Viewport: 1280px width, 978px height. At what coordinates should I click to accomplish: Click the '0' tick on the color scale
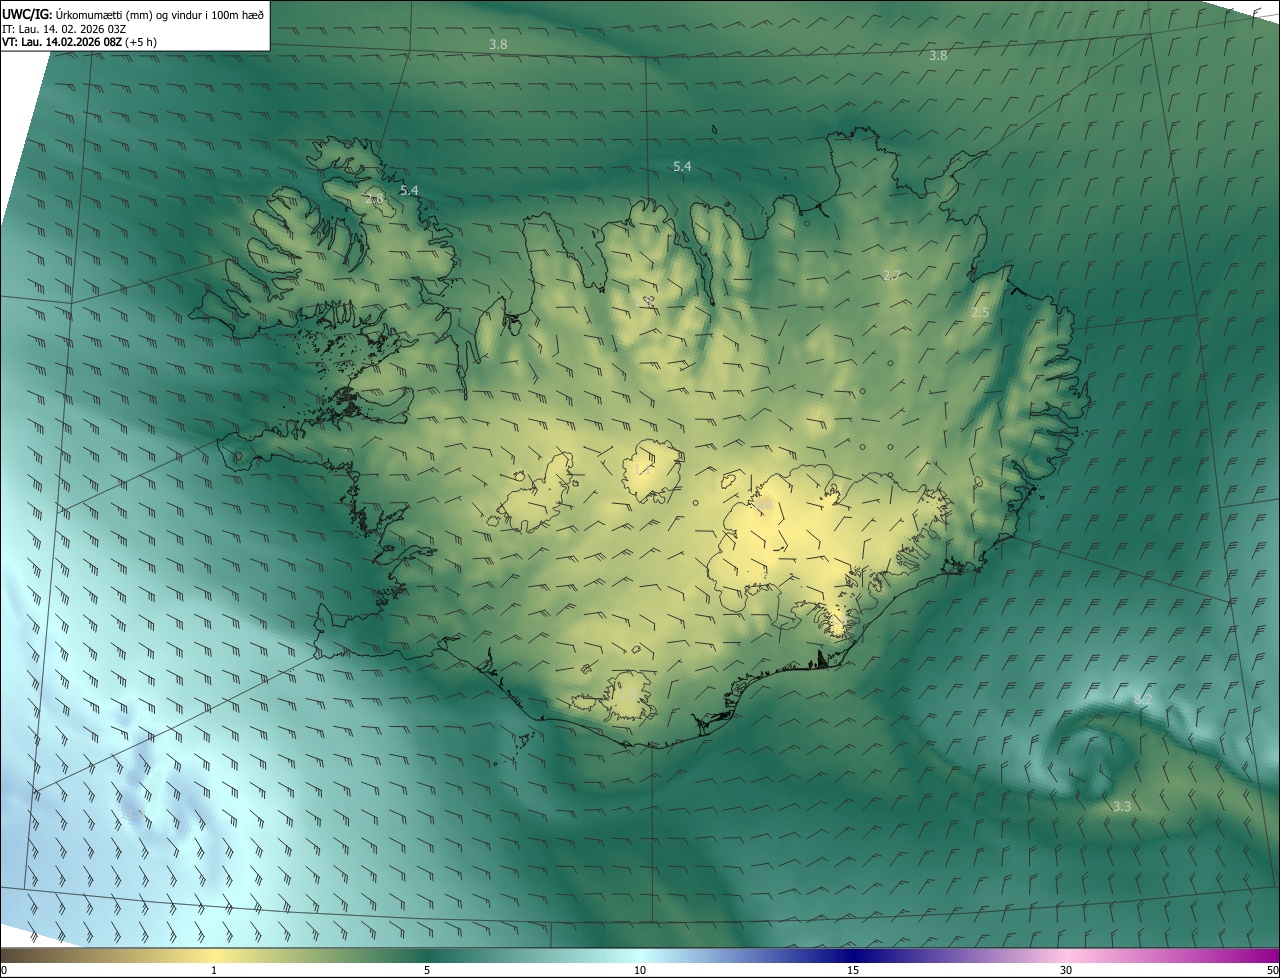coord(4,970)
